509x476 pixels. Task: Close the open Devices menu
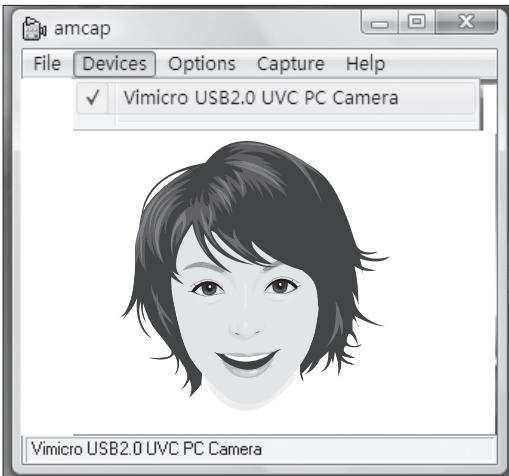[x=114, y=64]
